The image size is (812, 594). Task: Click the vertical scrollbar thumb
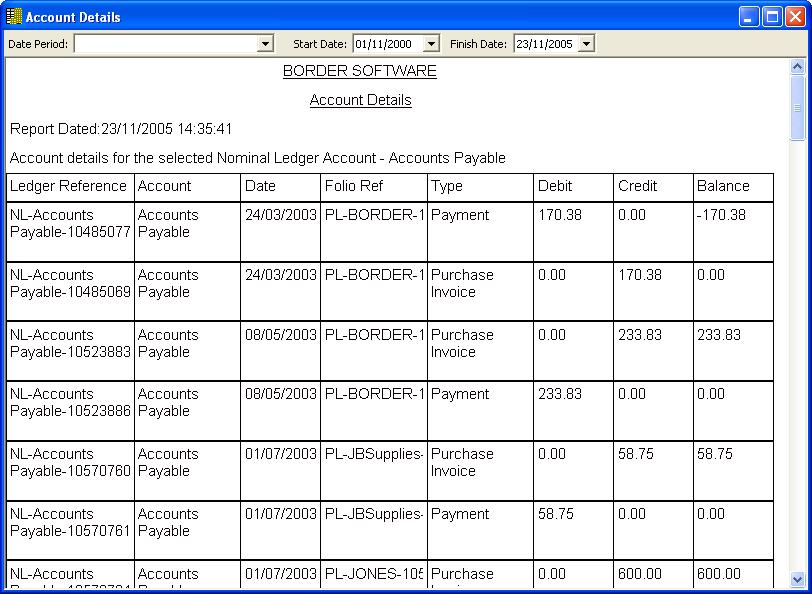[x=797, y=108]
